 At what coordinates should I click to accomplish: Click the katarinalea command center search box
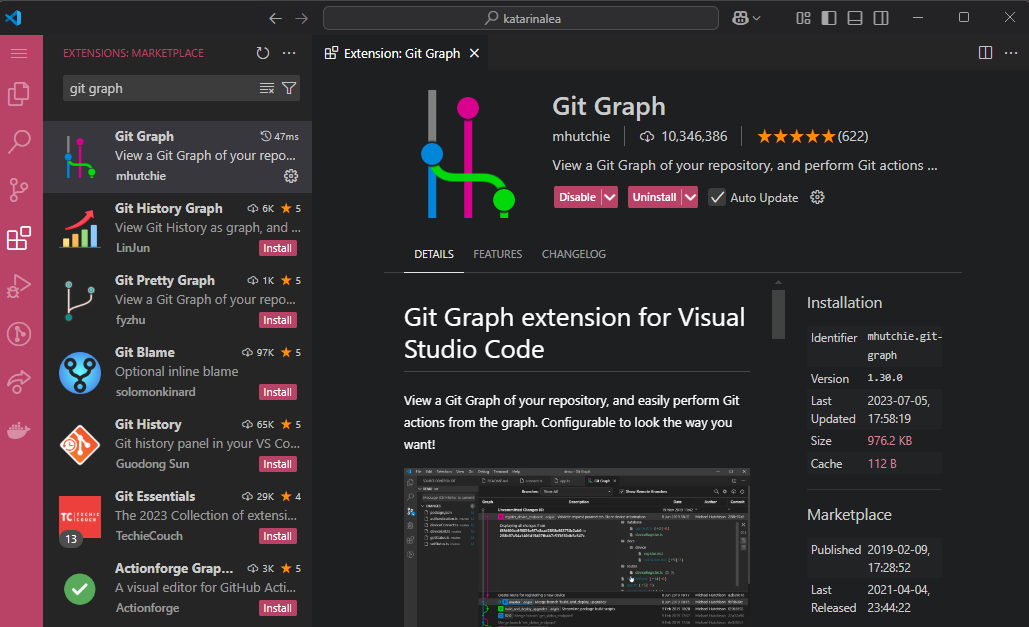(x=521, y=18)
